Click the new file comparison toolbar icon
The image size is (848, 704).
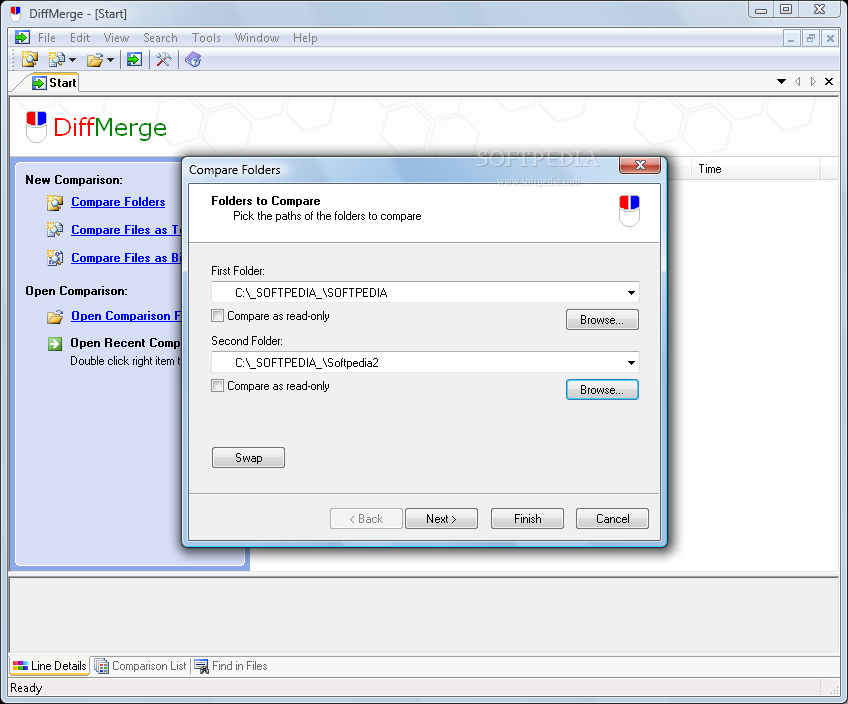click(x=56, y=59)
